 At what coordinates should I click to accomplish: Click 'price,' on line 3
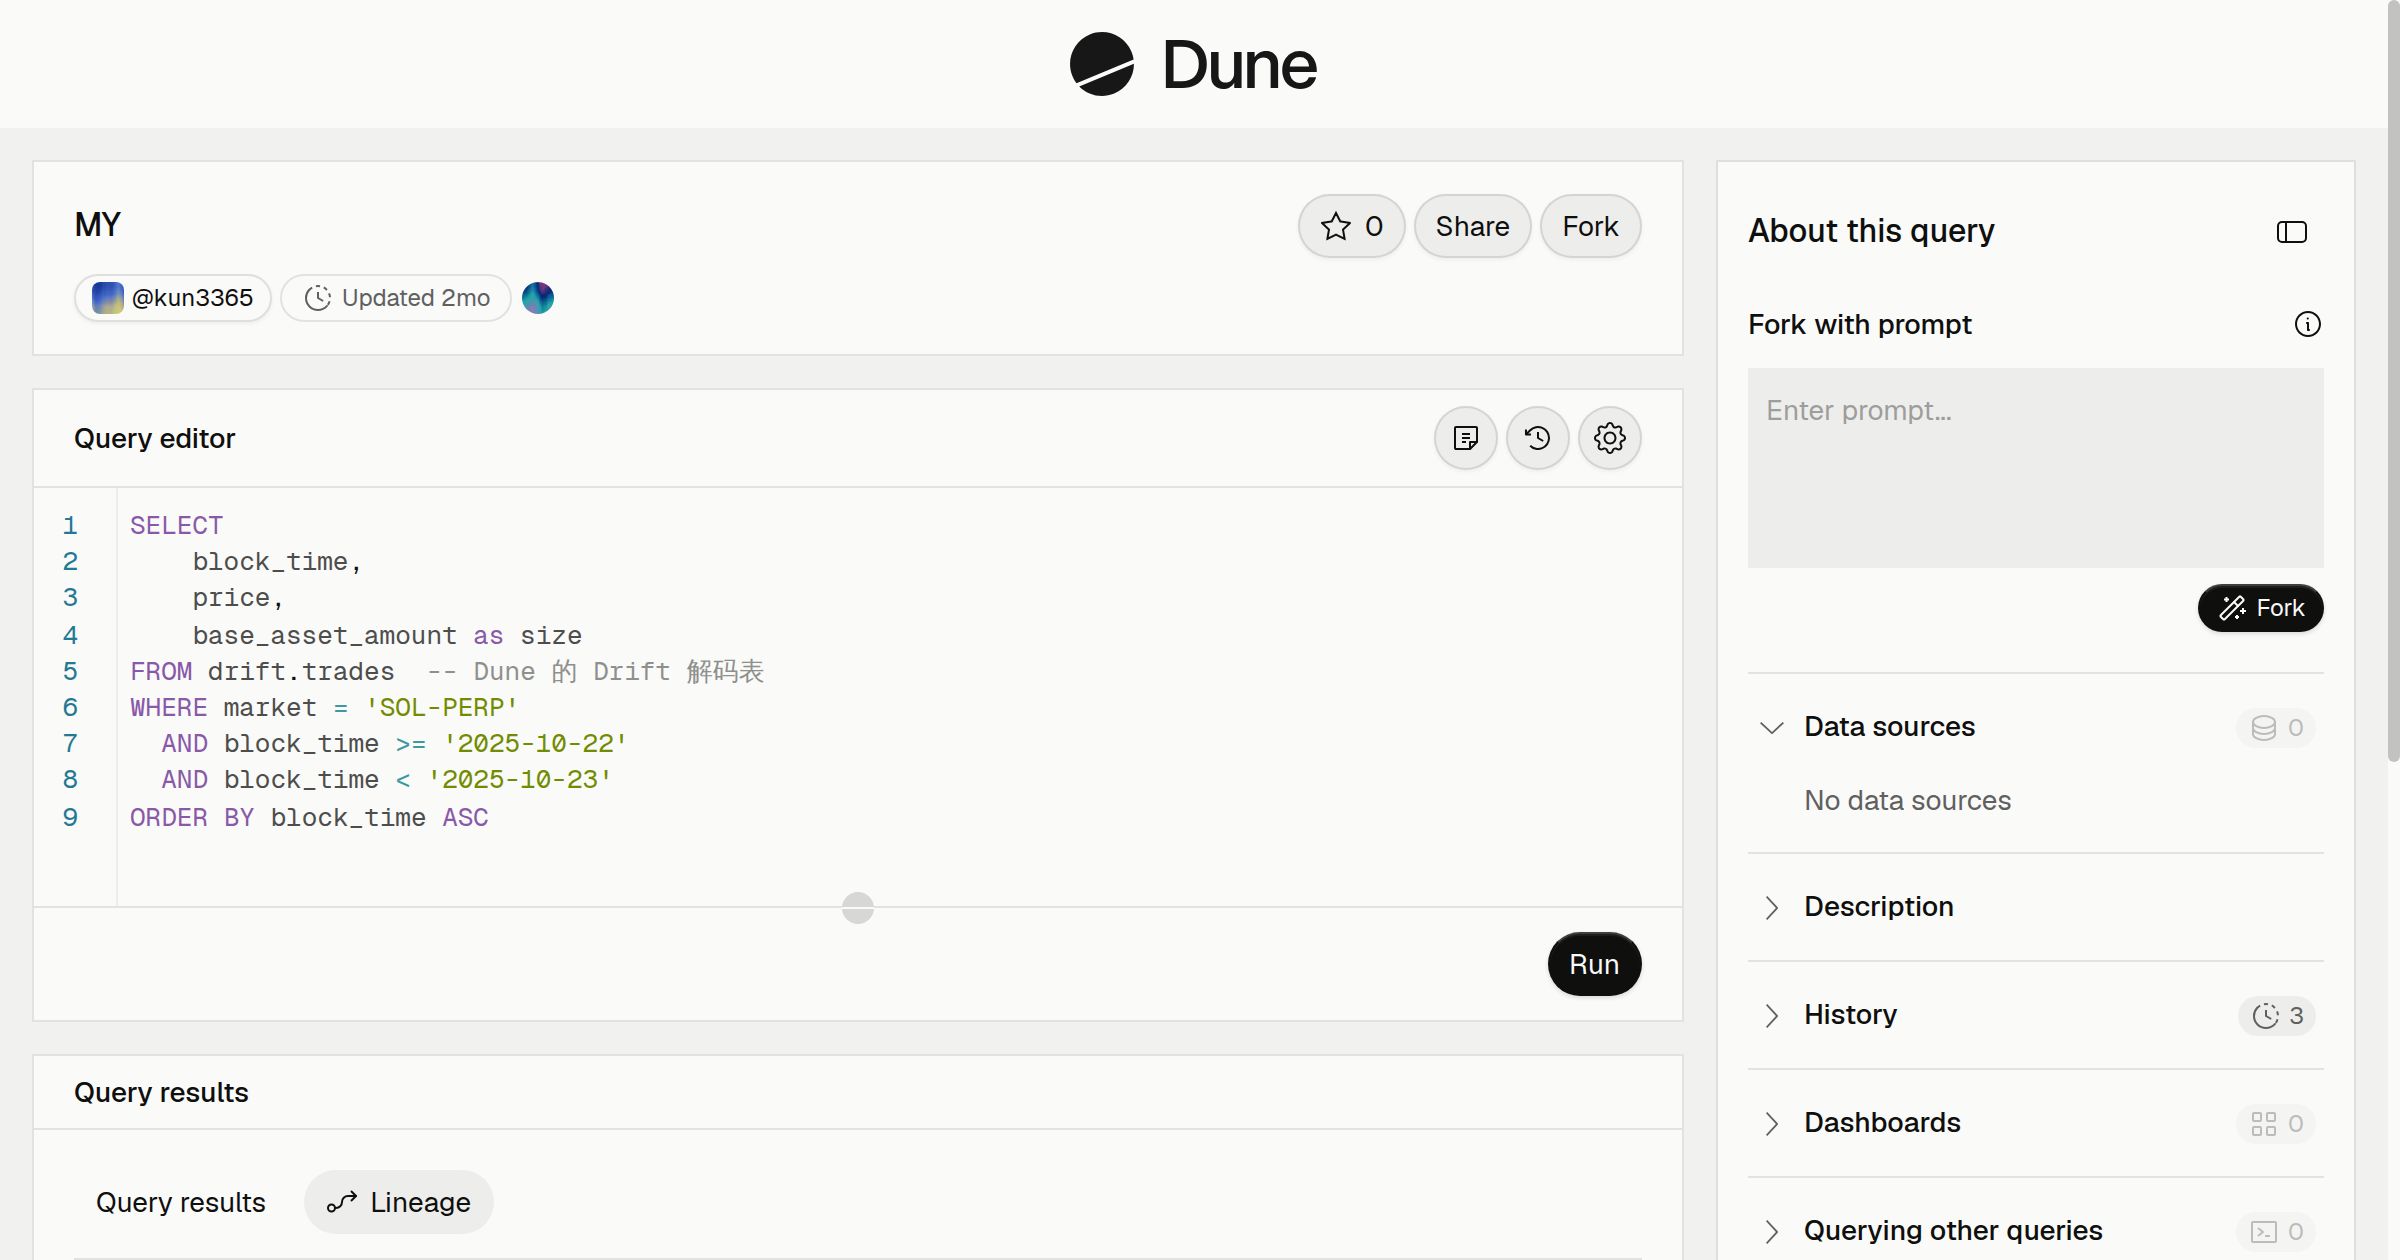click(238, 598)
